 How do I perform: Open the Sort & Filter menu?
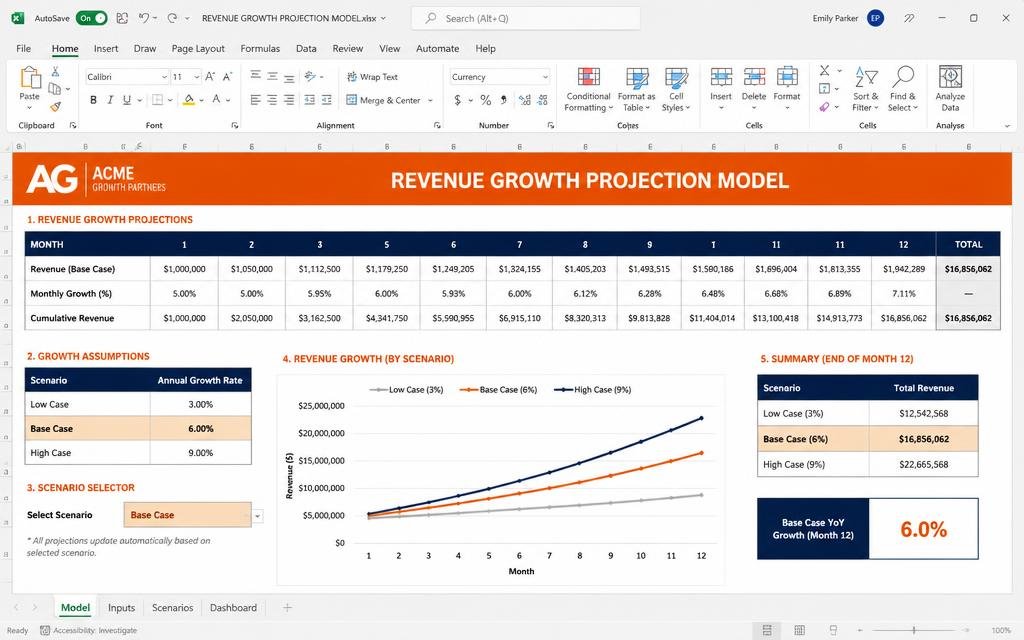[x=865, y=89]
